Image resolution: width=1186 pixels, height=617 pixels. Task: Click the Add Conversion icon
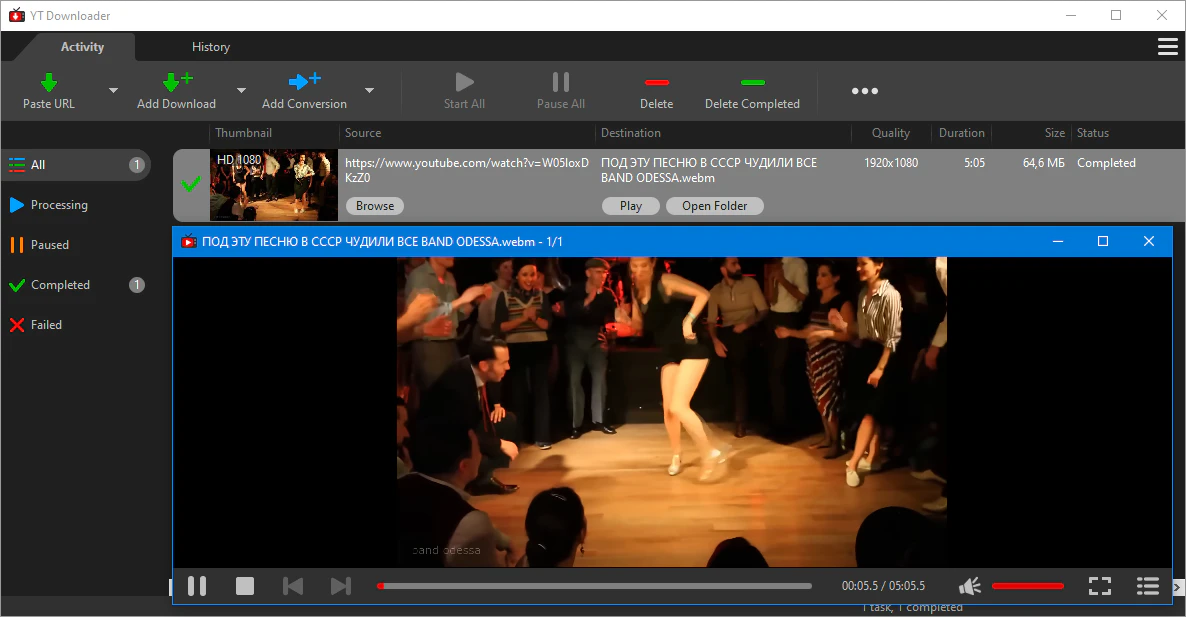coord(304,82)
